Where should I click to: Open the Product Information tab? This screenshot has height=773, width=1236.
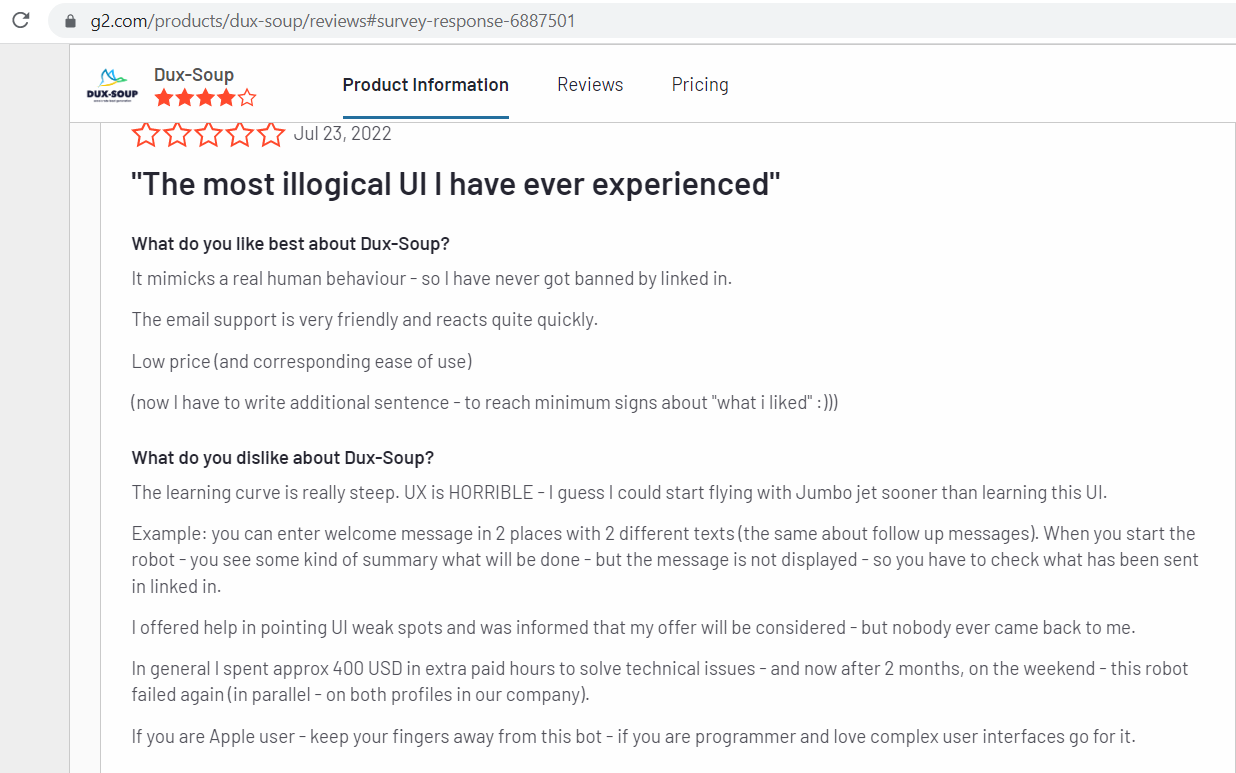pos(425,85)
